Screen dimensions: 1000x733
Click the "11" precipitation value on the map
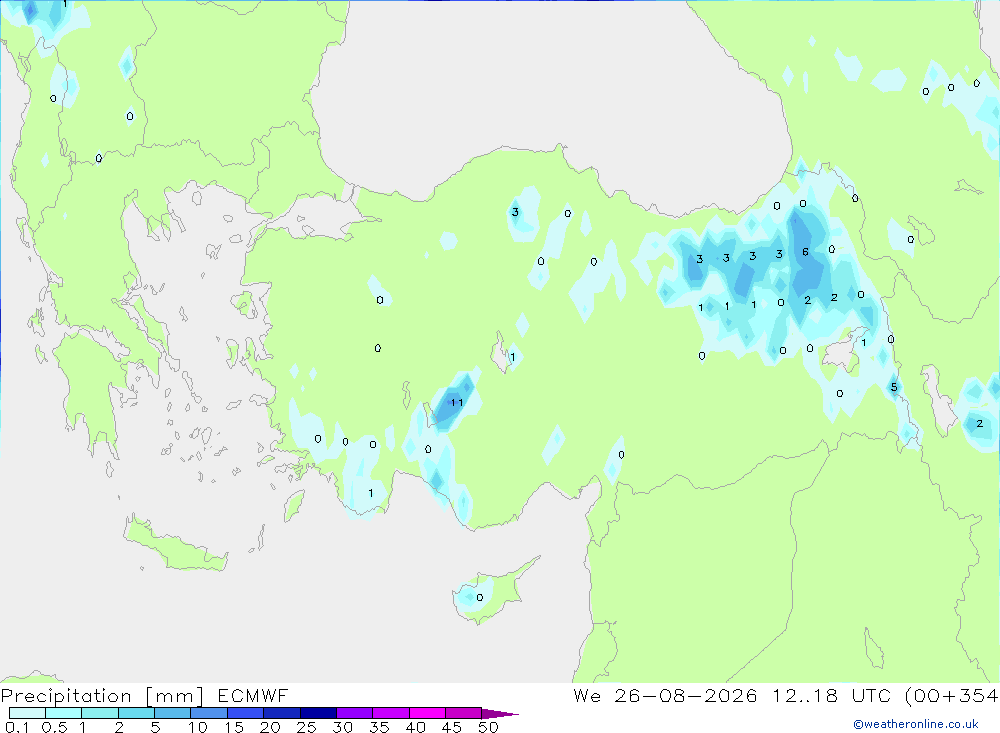(x=457, y=403)
